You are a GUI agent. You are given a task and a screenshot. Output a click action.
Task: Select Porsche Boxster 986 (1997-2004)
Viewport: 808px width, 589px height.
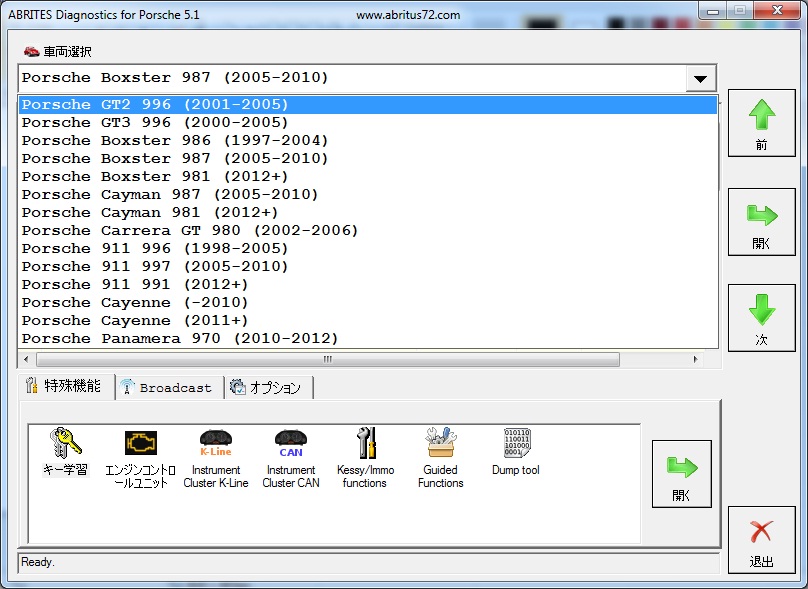click(x=368, y=141)
